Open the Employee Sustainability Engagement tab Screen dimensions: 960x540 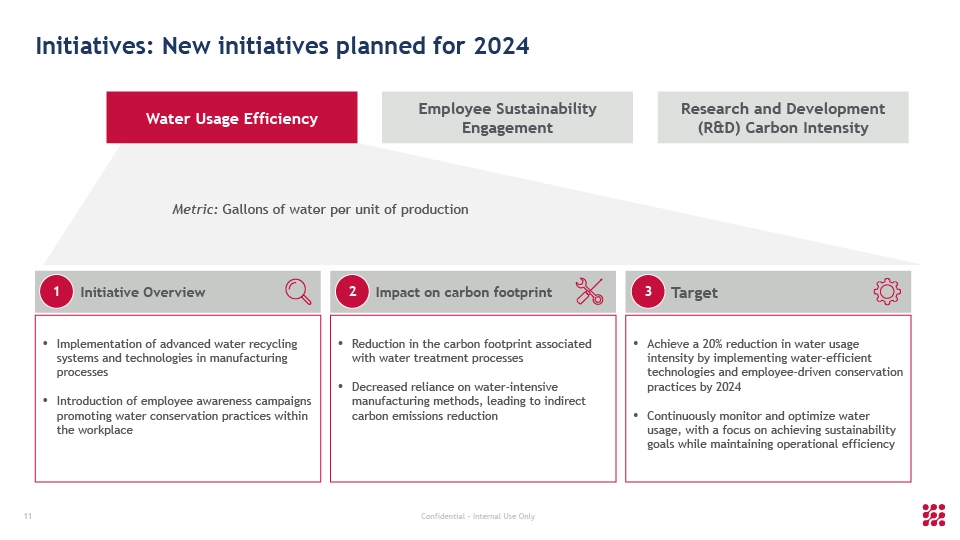[507, 118]
